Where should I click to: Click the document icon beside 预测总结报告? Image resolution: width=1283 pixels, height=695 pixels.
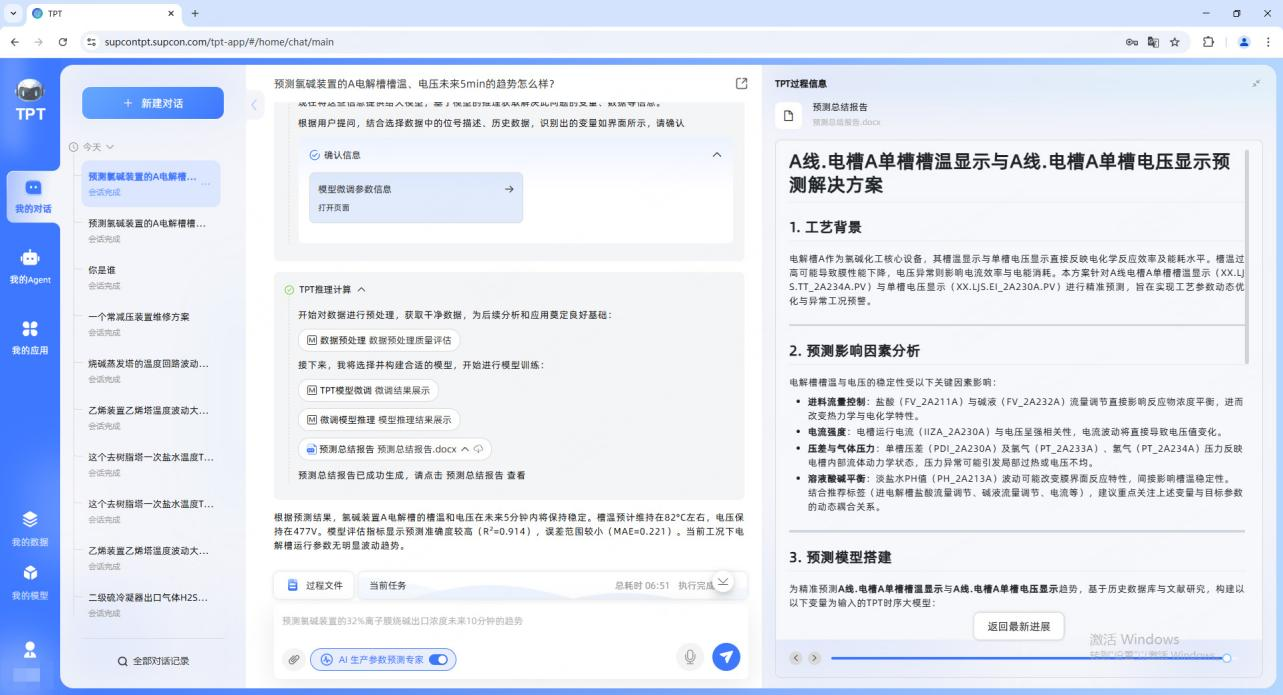point(788,115)
